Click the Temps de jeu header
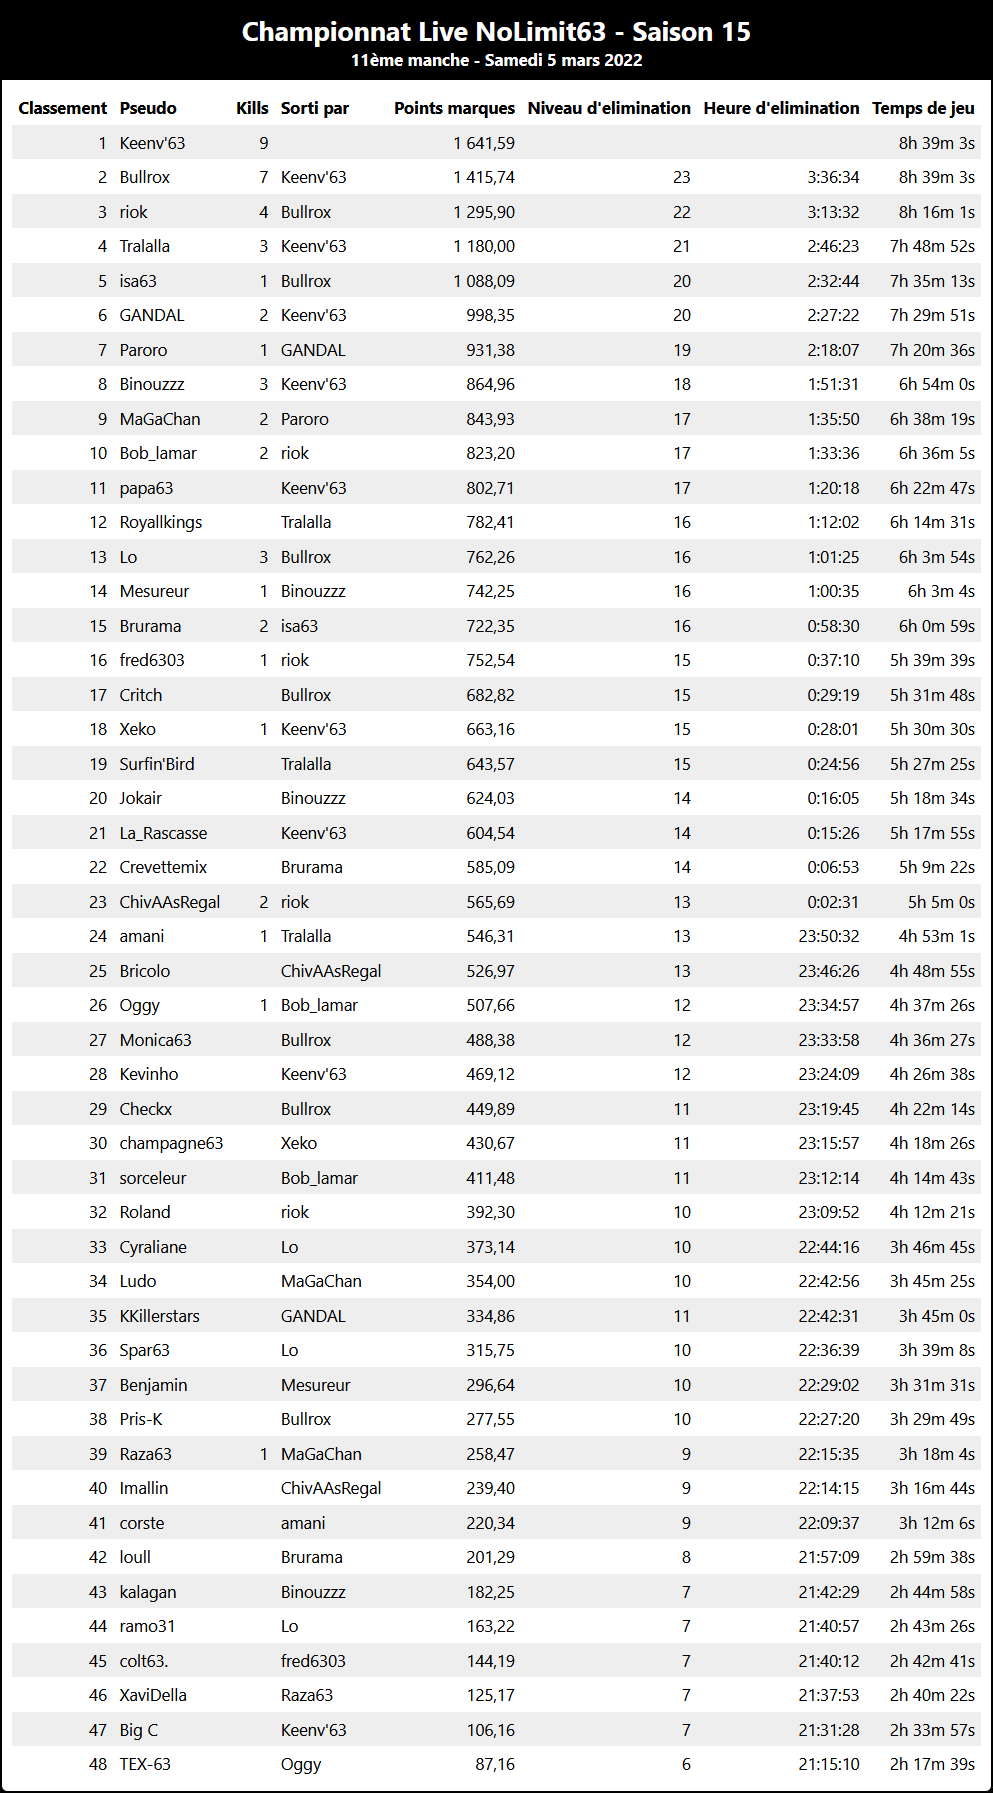Screen dimensions: 993x1793 tap(923, 108)
